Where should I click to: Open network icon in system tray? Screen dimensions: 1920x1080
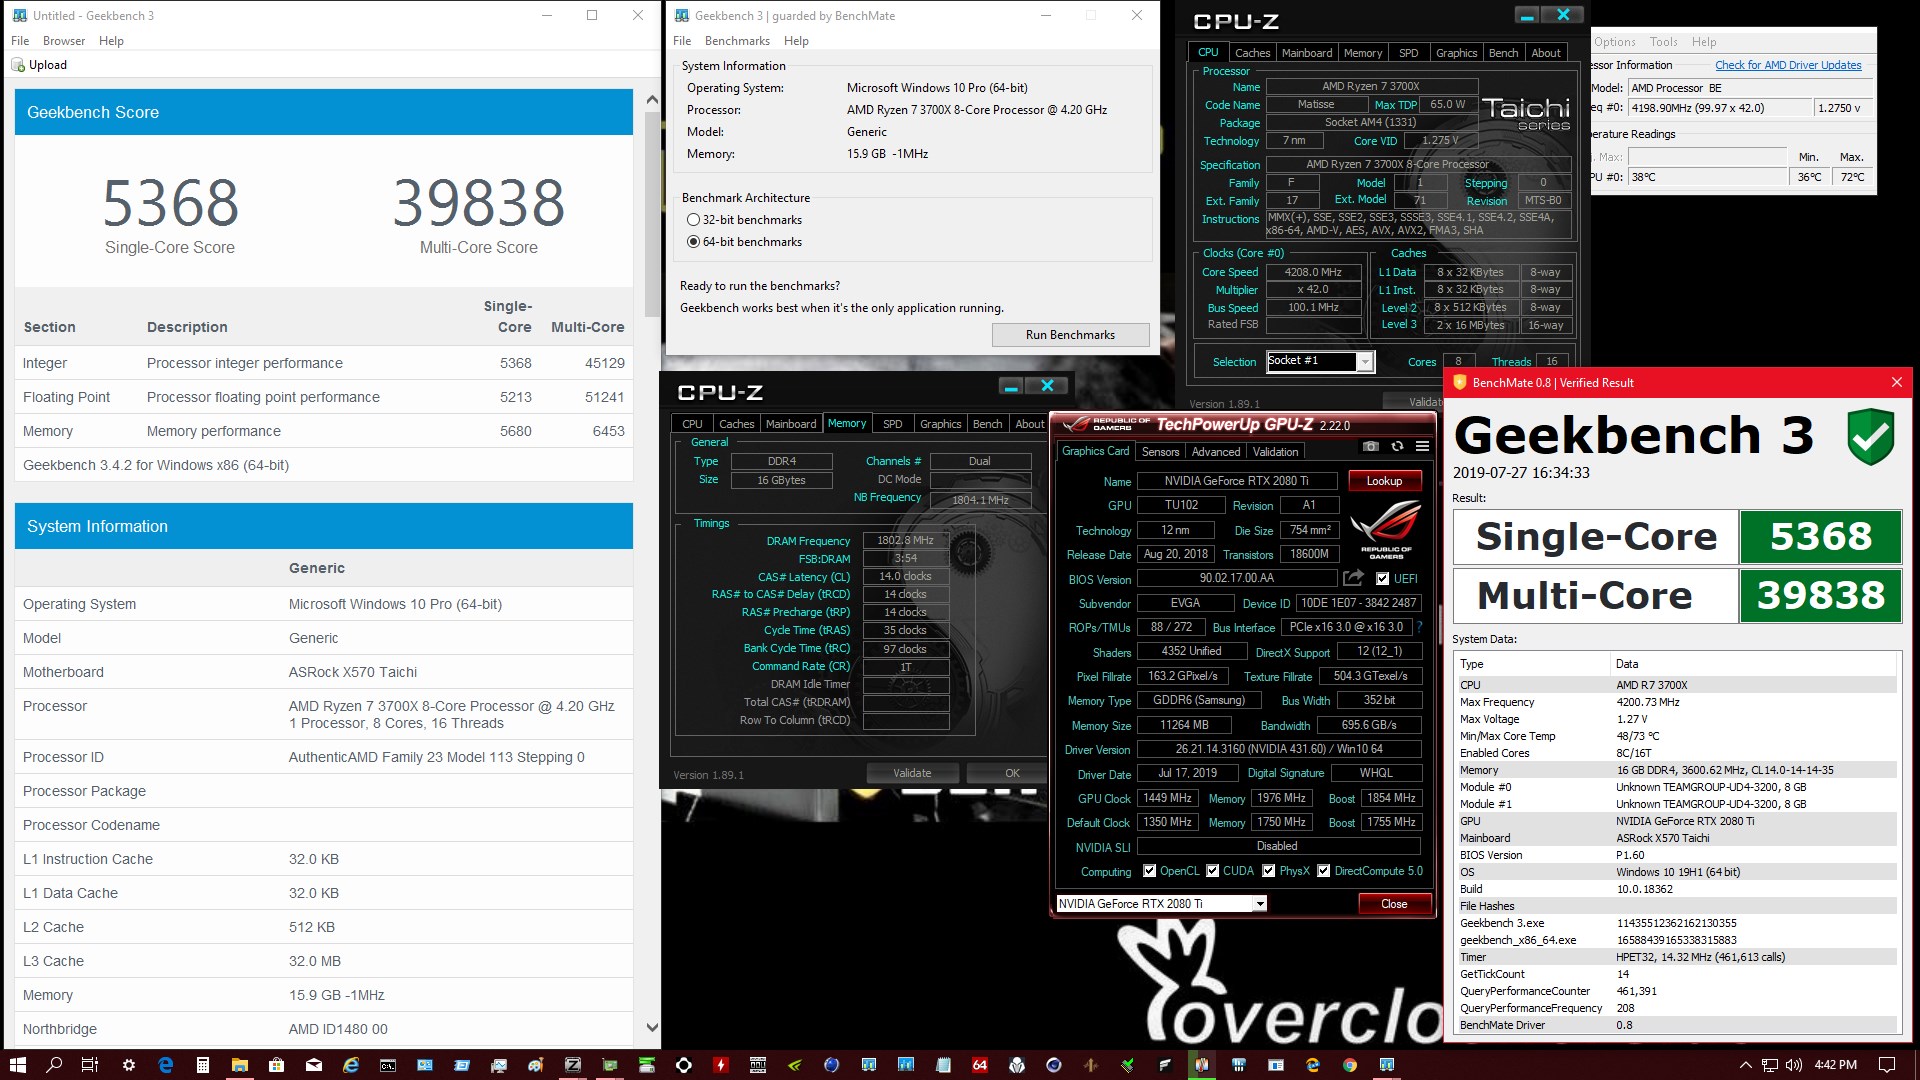1770,1065
